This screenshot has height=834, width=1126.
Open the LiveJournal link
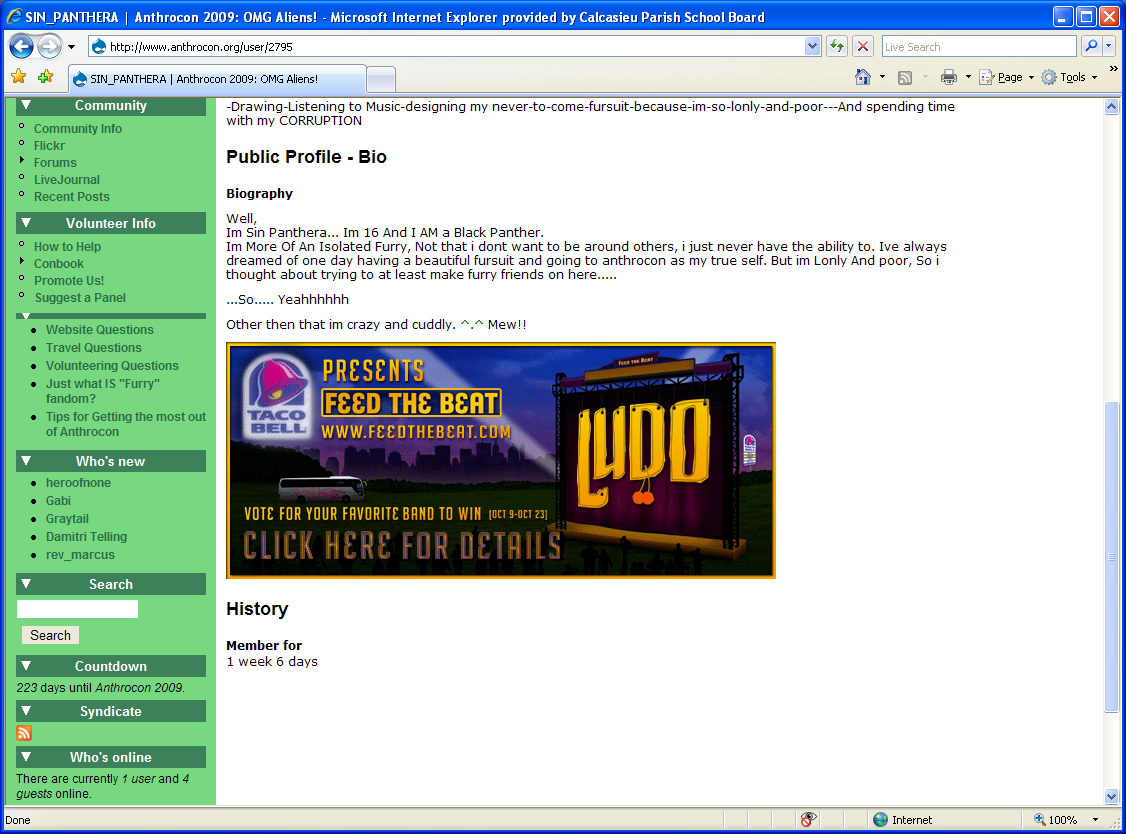[67, 180]
